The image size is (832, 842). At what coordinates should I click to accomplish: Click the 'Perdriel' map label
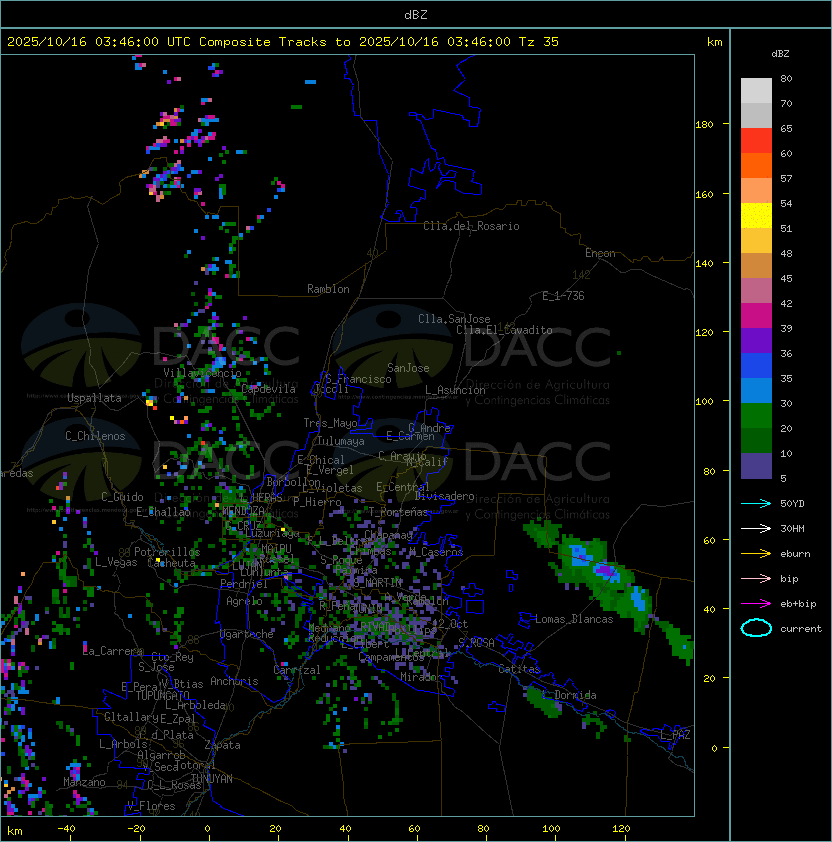(x=244, y=584)
